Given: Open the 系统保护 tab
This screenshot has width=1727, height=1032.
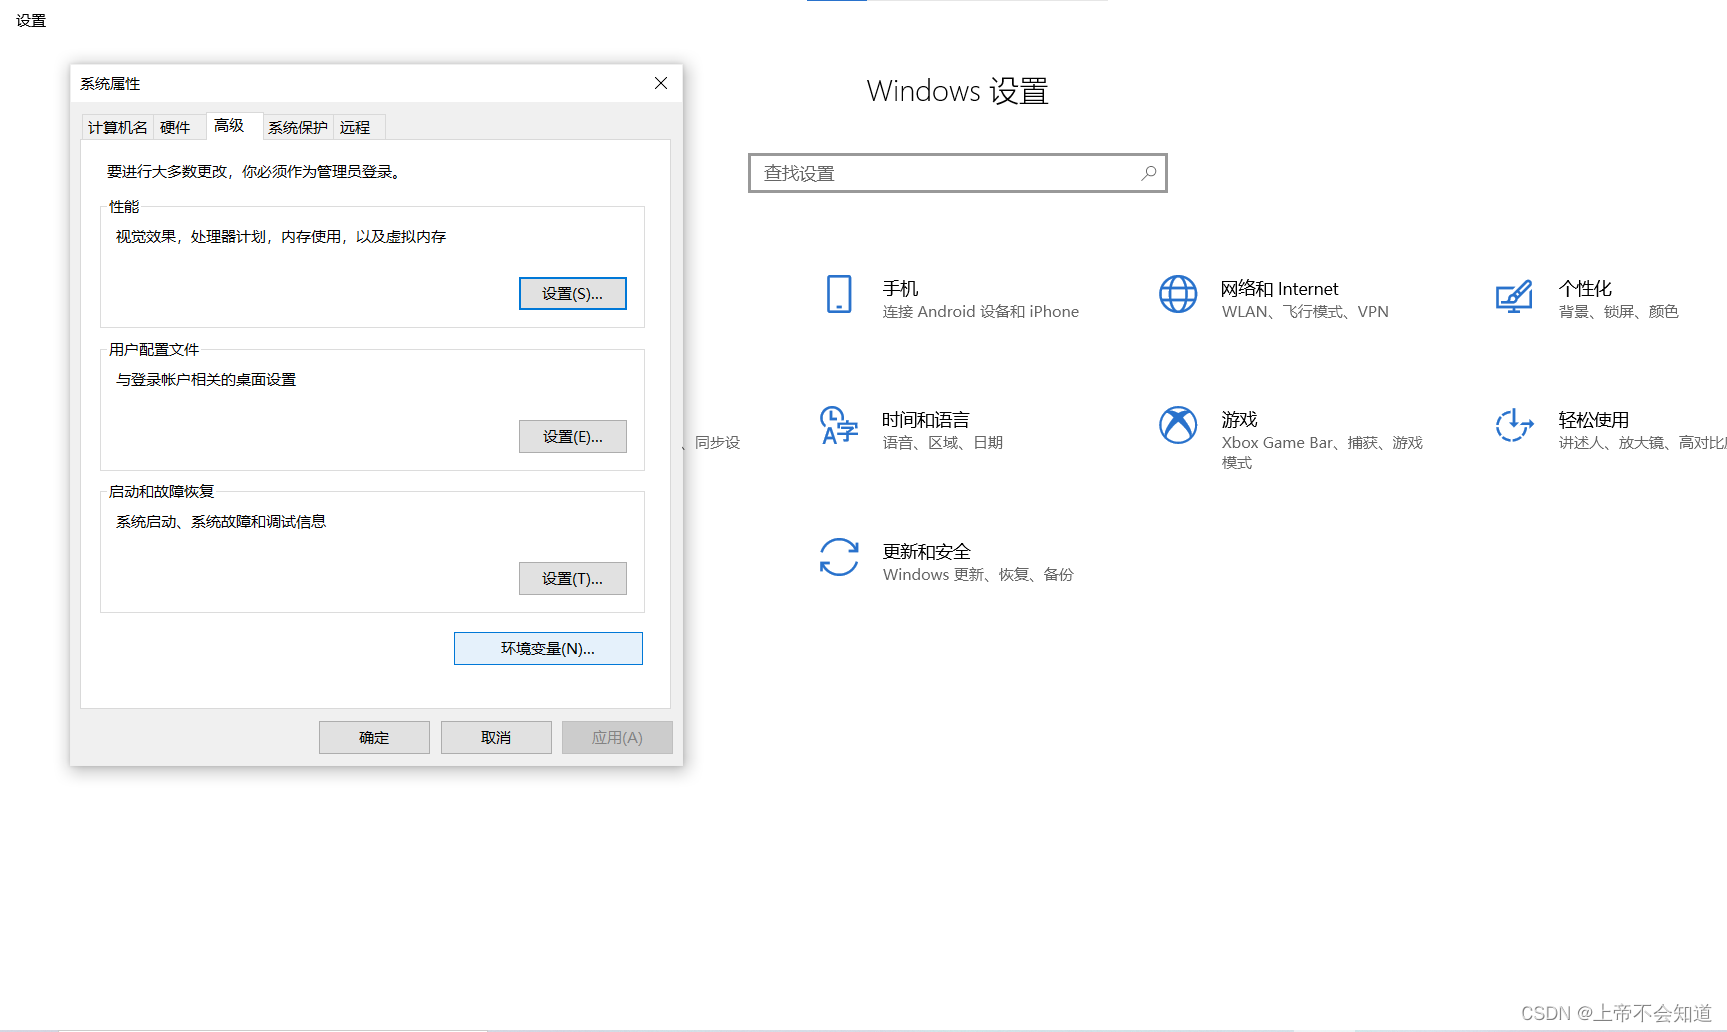Looking at the screenshot, I should pyautogui.click(x=298, y=127).
